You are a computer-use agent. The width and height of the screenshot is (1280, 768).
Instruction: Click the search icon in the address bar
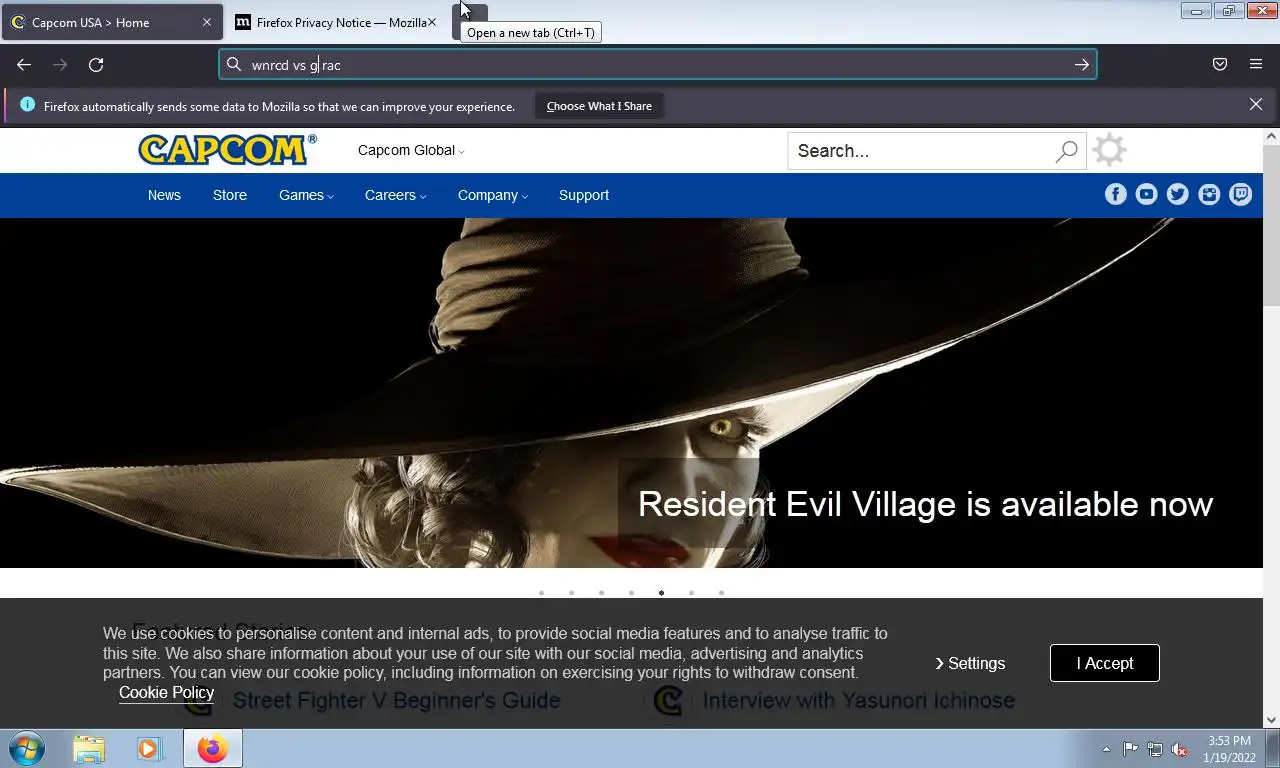[234, 65]
